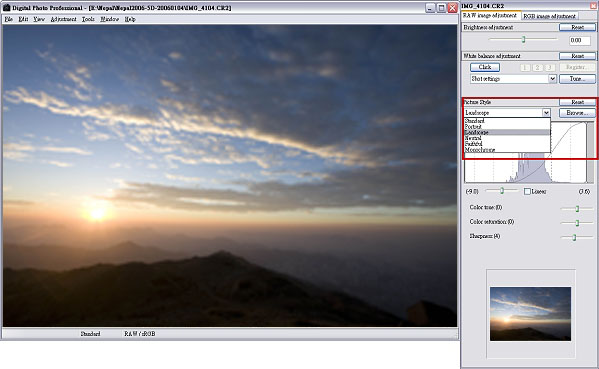Open the white balance Tune dialog
Image resolution: width=599 pixels, height=369 pixels.
[577, 79]
